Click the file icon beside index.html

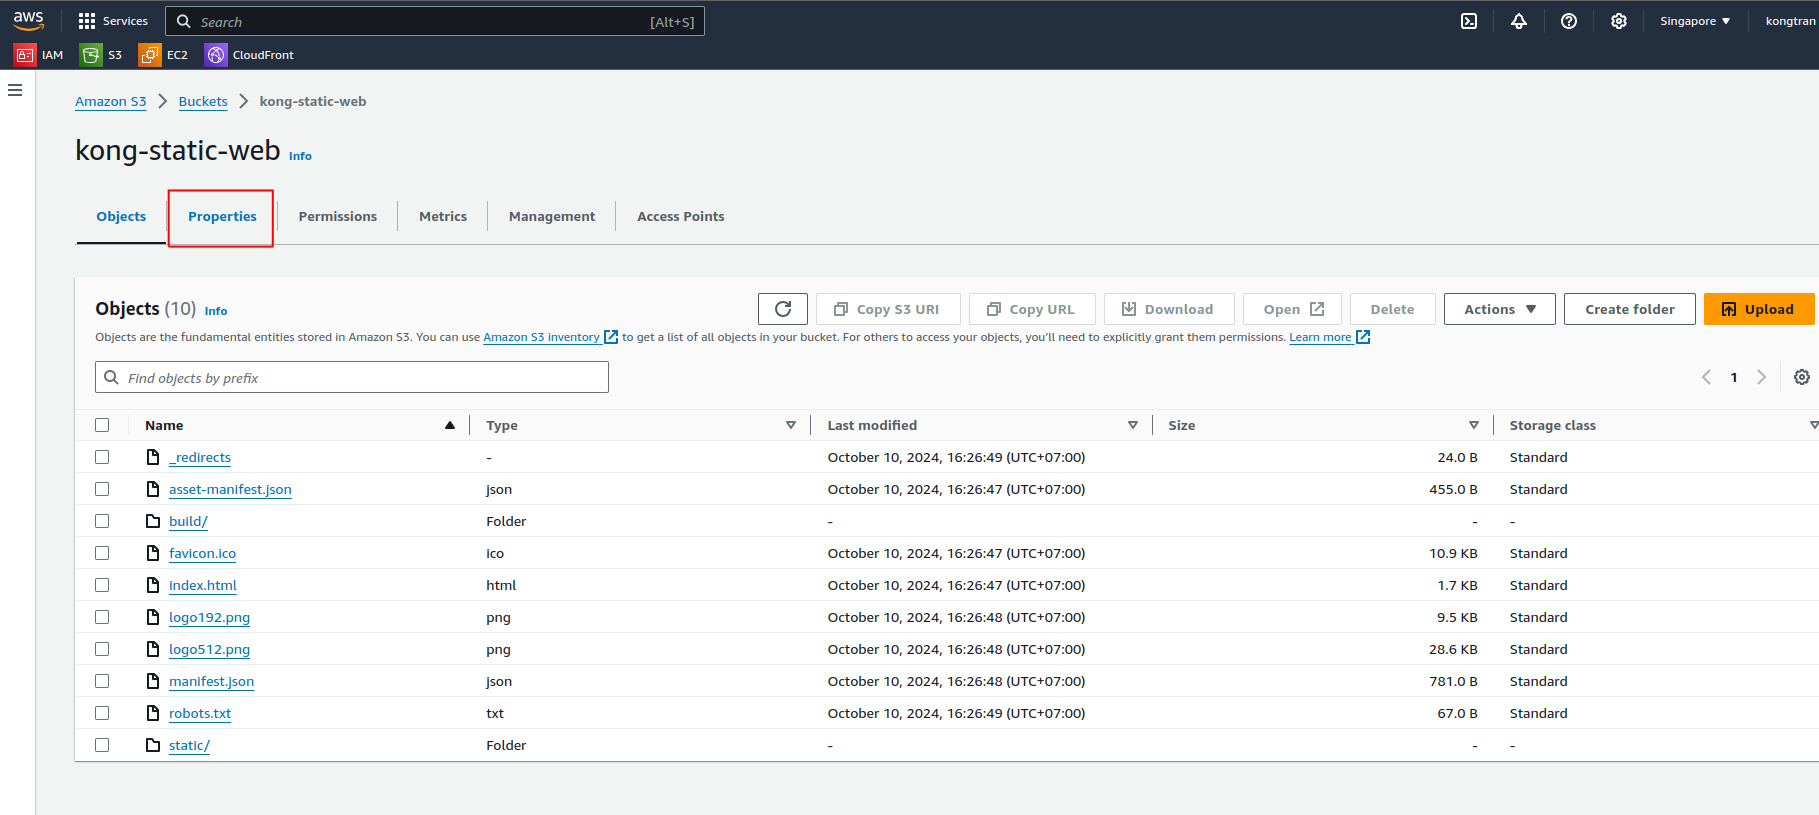coord(153,585)
